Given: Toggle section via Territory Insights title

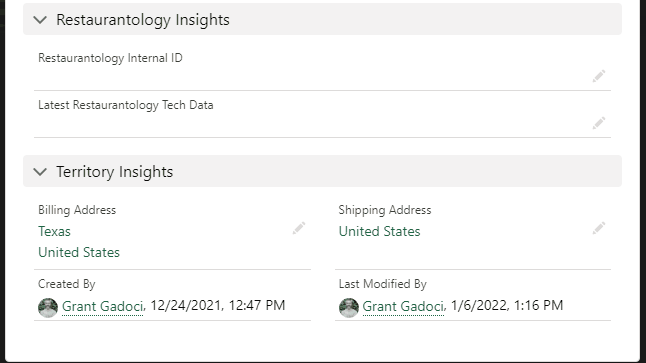Looking at the screenshot, I should 115,172.
